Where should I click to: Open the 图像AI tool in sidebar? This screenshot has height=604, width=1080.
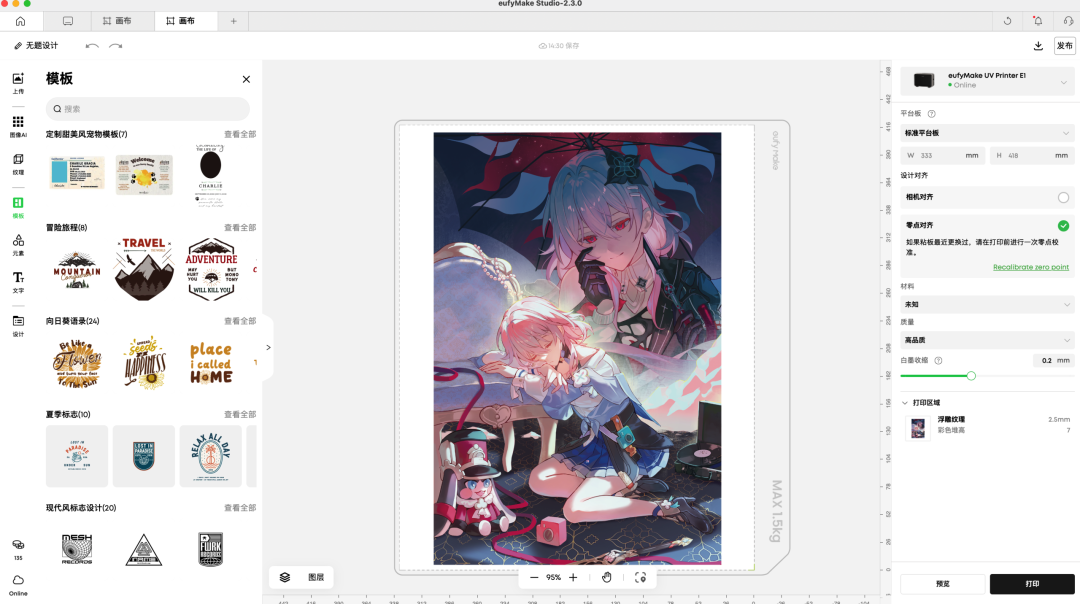pyautogui.click(x=18, y=125)
